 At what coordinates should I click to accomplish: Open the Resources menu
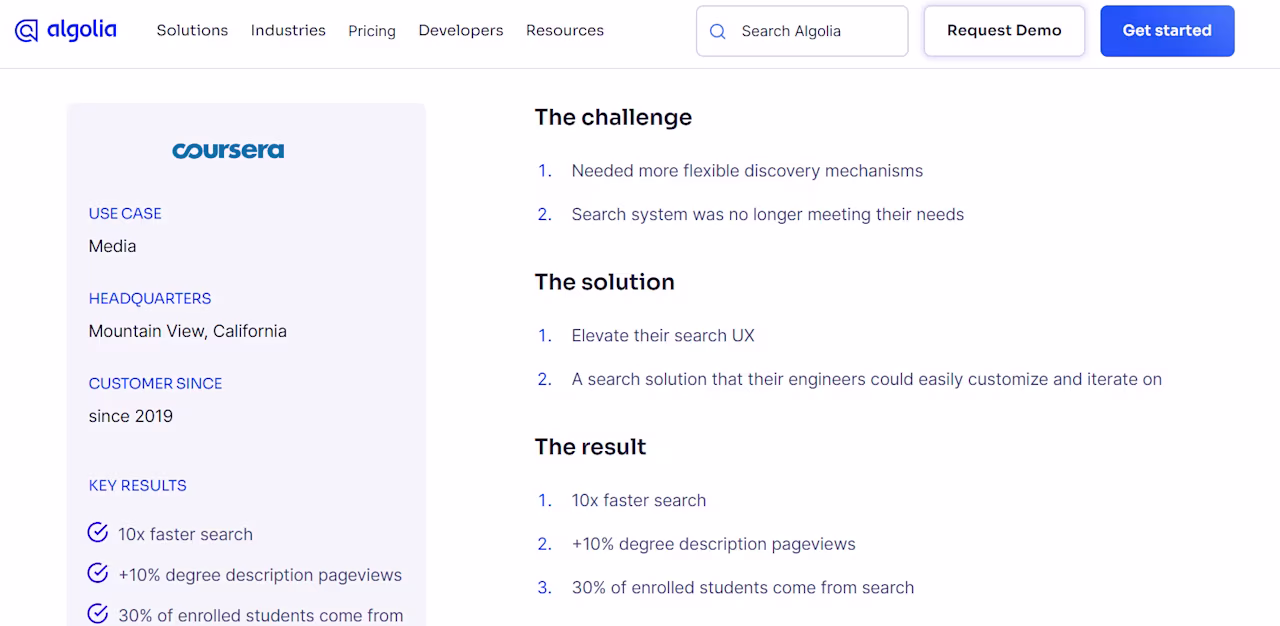coord(565,31)
